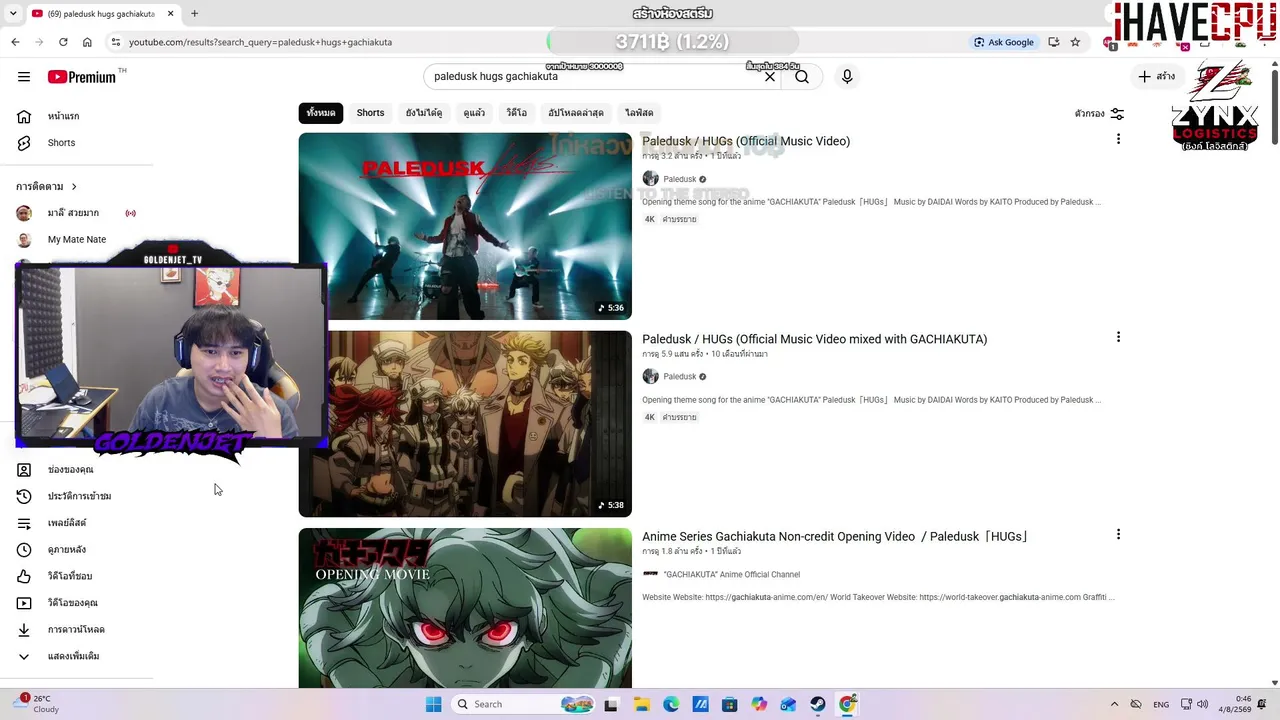The image size is (1280, 720).
Task: Go to YouTube Premium home logo
Action: pos(82,77)
